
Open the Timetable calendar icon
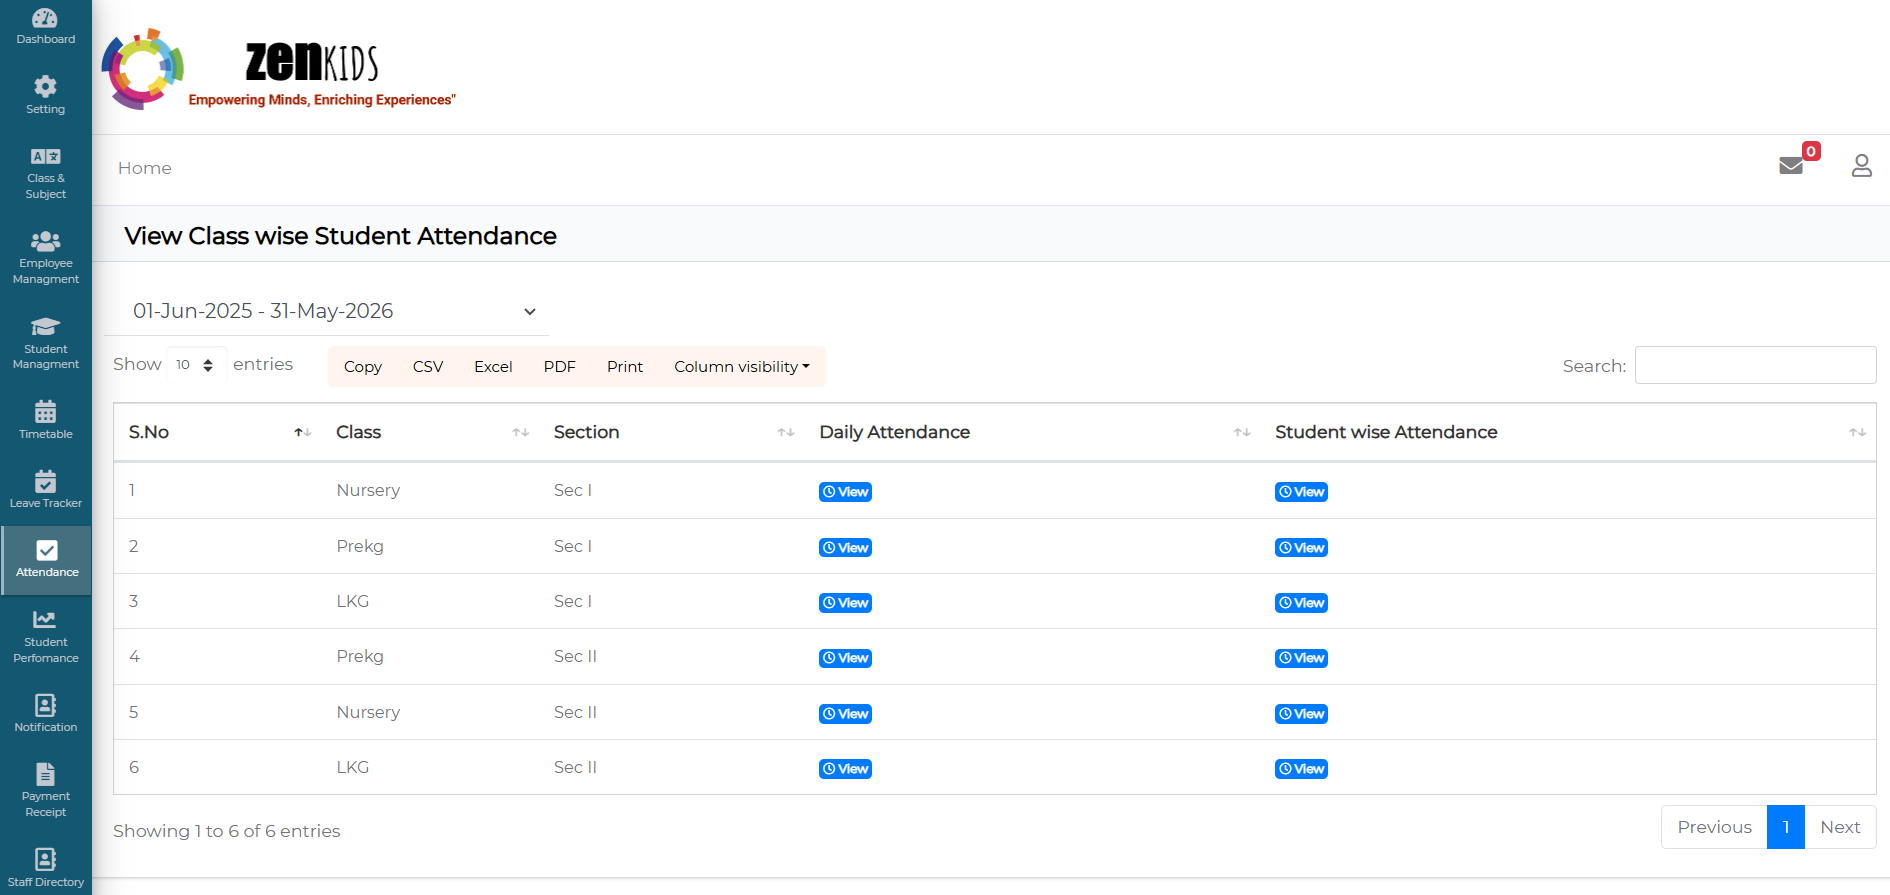click(45, 419)
